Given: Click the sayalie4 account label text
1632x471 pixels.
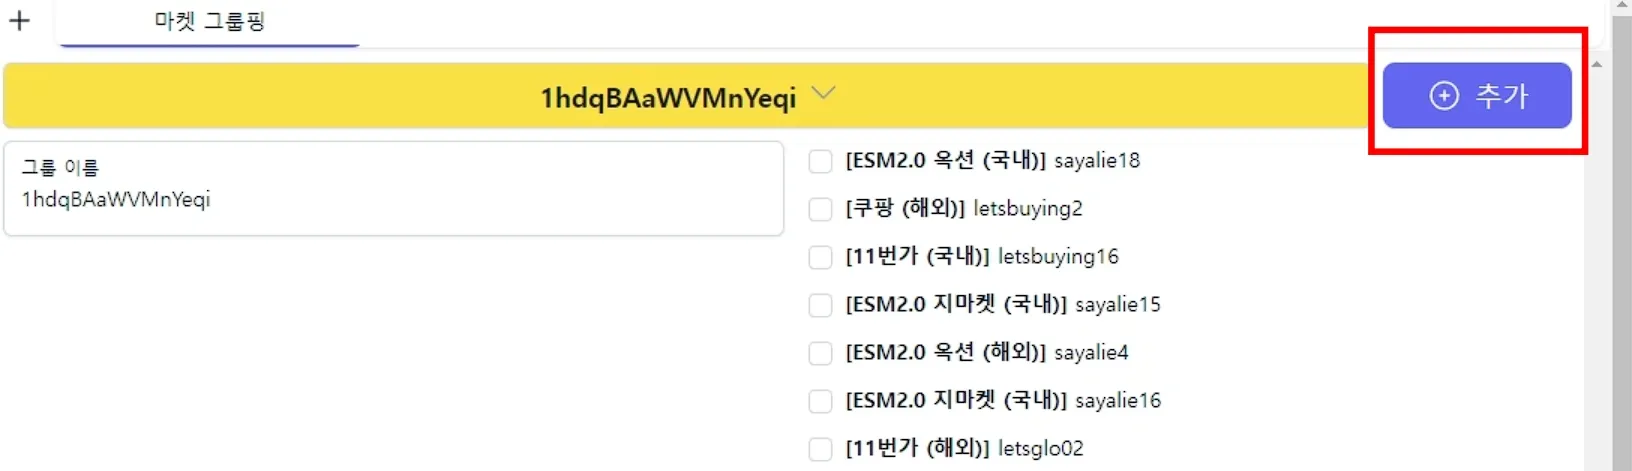Looking at the screenshot, I should pyautogui.click(x=1091, y=353).
